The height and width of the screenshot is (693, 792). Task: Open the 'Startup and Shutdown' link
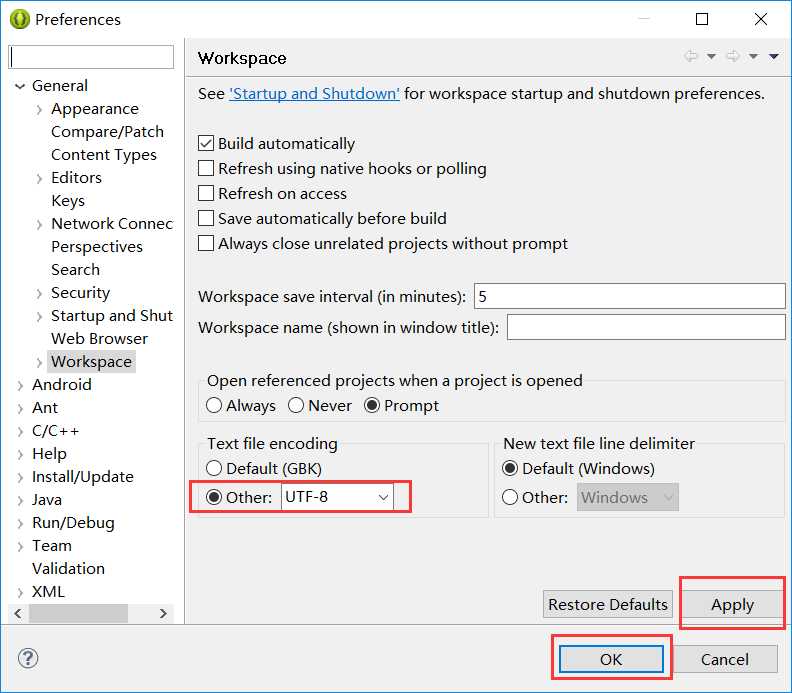(x=314, y=93)
